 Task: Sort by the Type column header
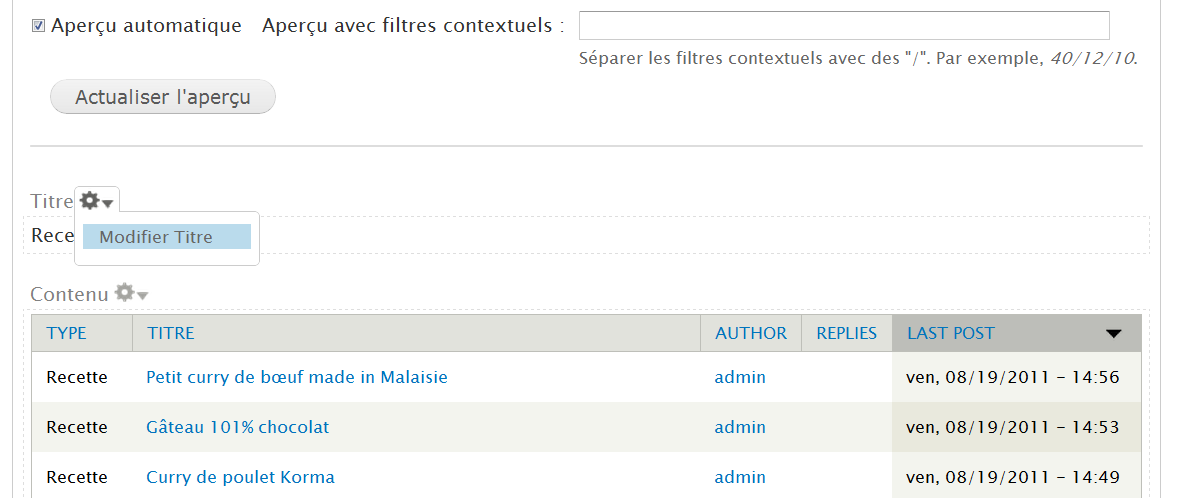tap(67, 333)
